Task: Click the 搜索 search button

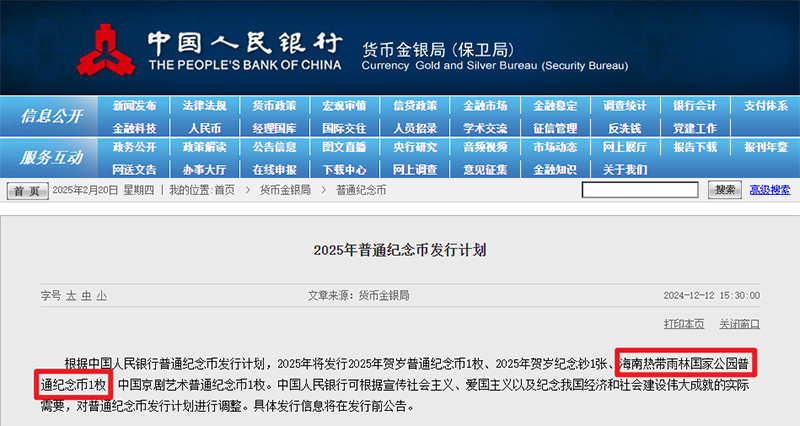Action: (724, 190)
